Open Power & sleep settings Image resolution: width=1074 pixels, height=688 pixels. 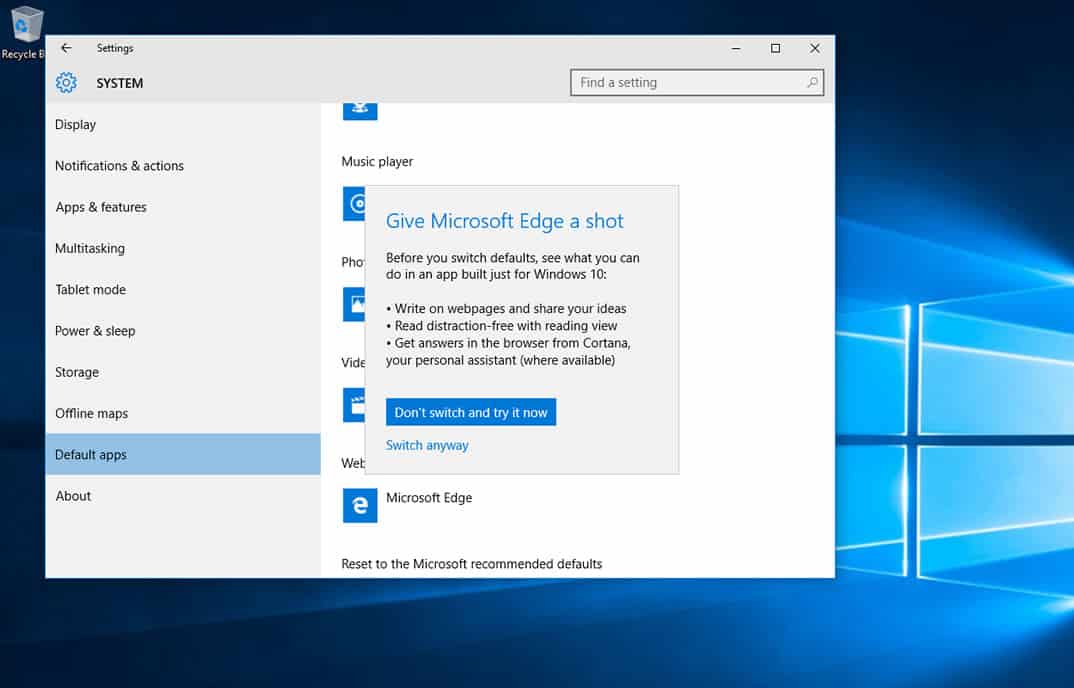tap(95, 331)
